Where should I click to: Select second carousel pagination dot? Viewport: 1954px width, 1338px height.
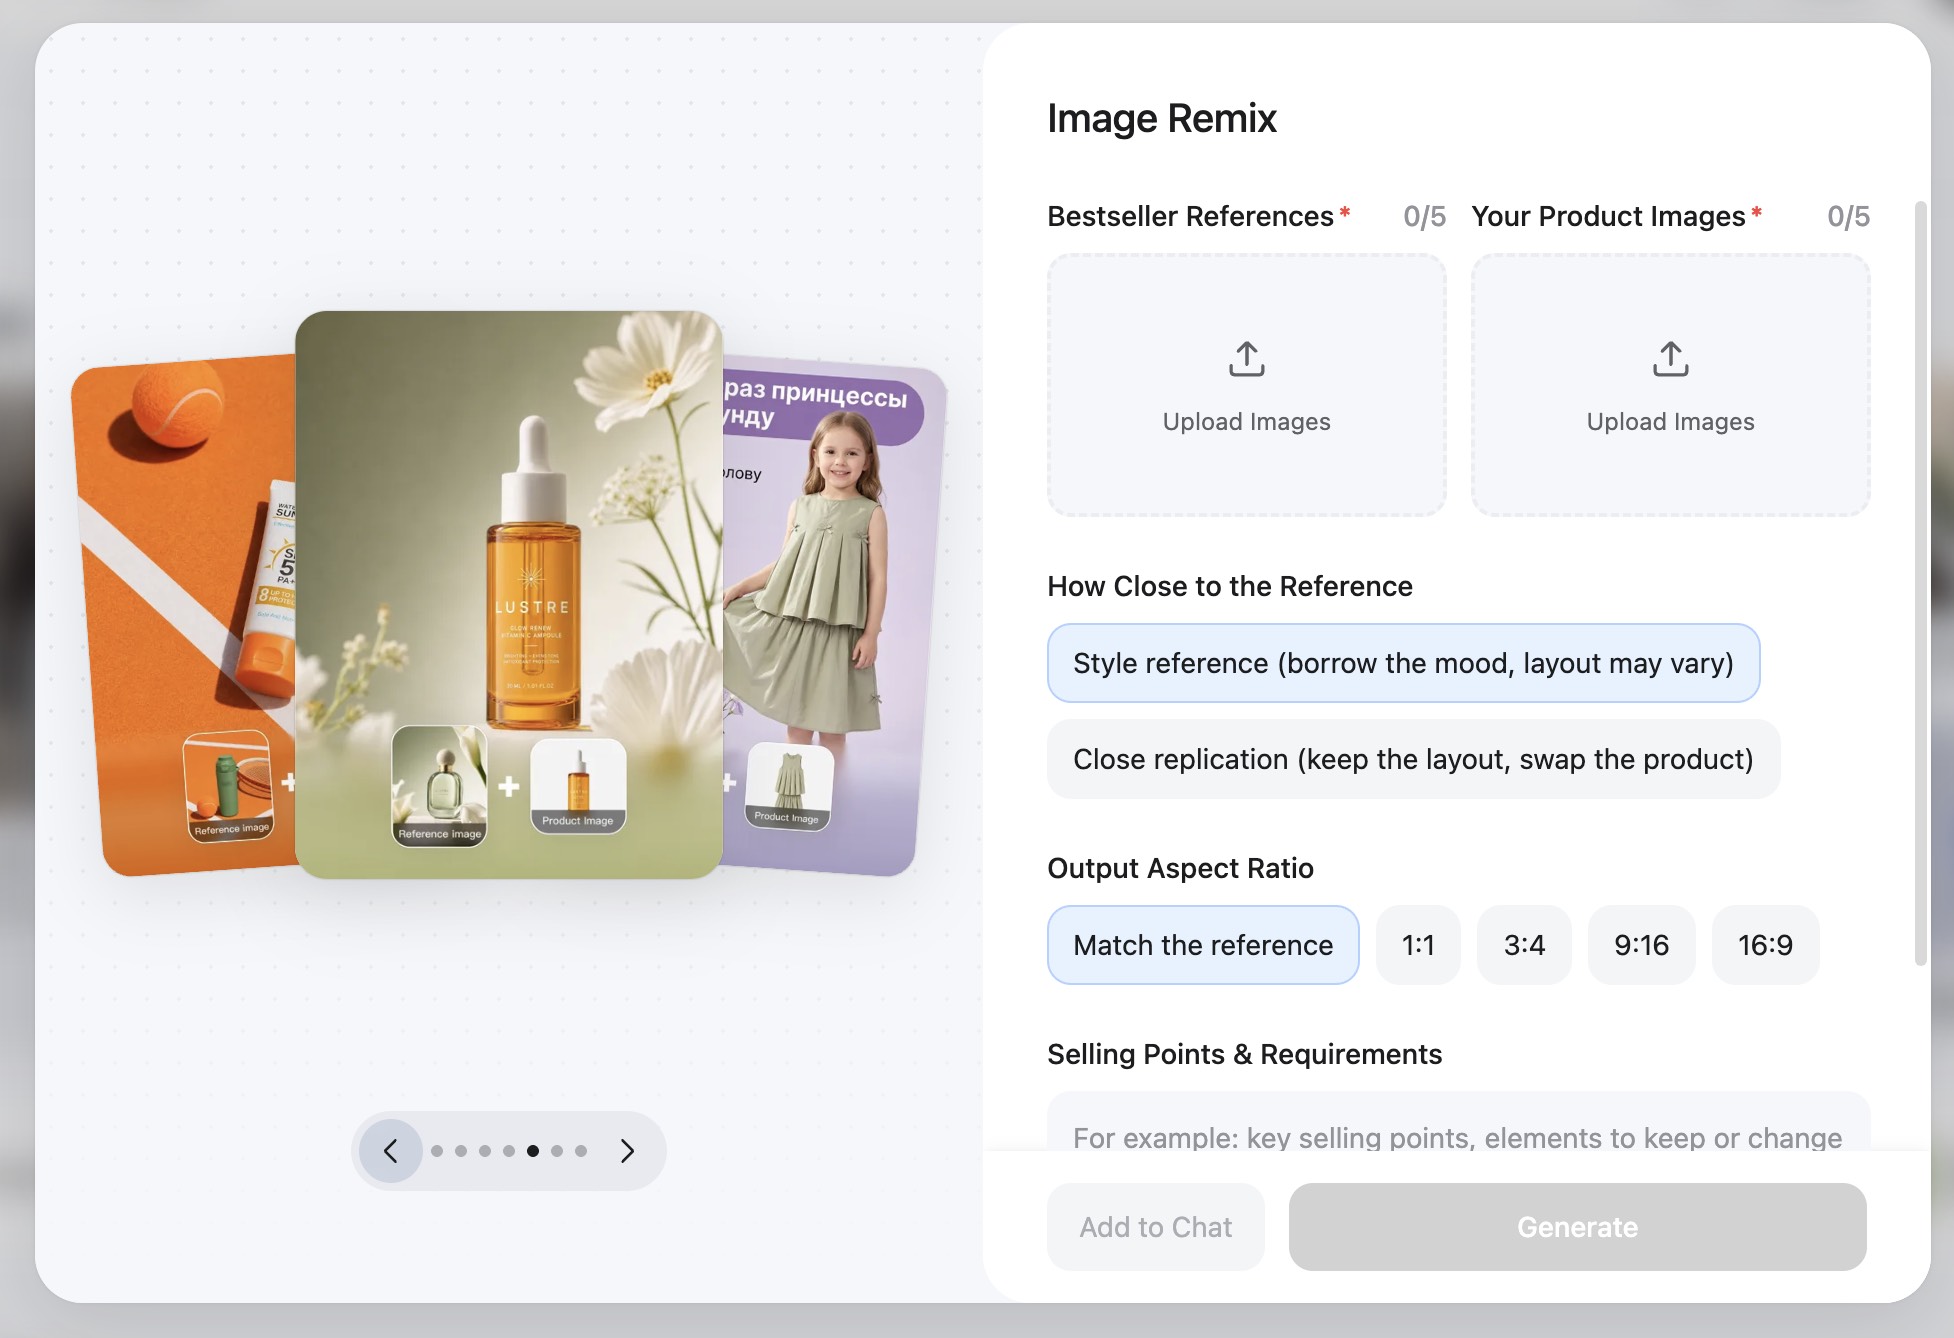coord(461,1151)
